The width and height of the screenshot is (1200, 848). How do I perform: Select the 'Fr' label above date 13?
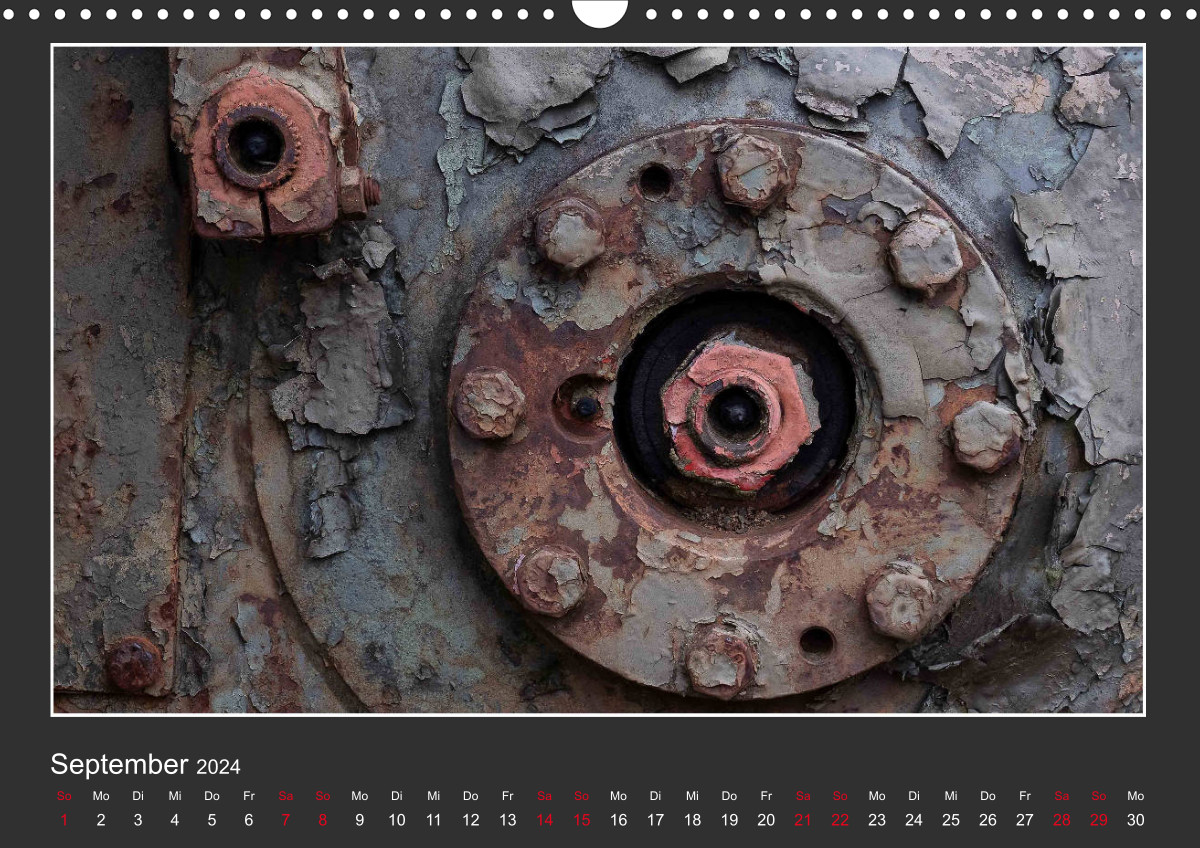click(x=508, y=796)
